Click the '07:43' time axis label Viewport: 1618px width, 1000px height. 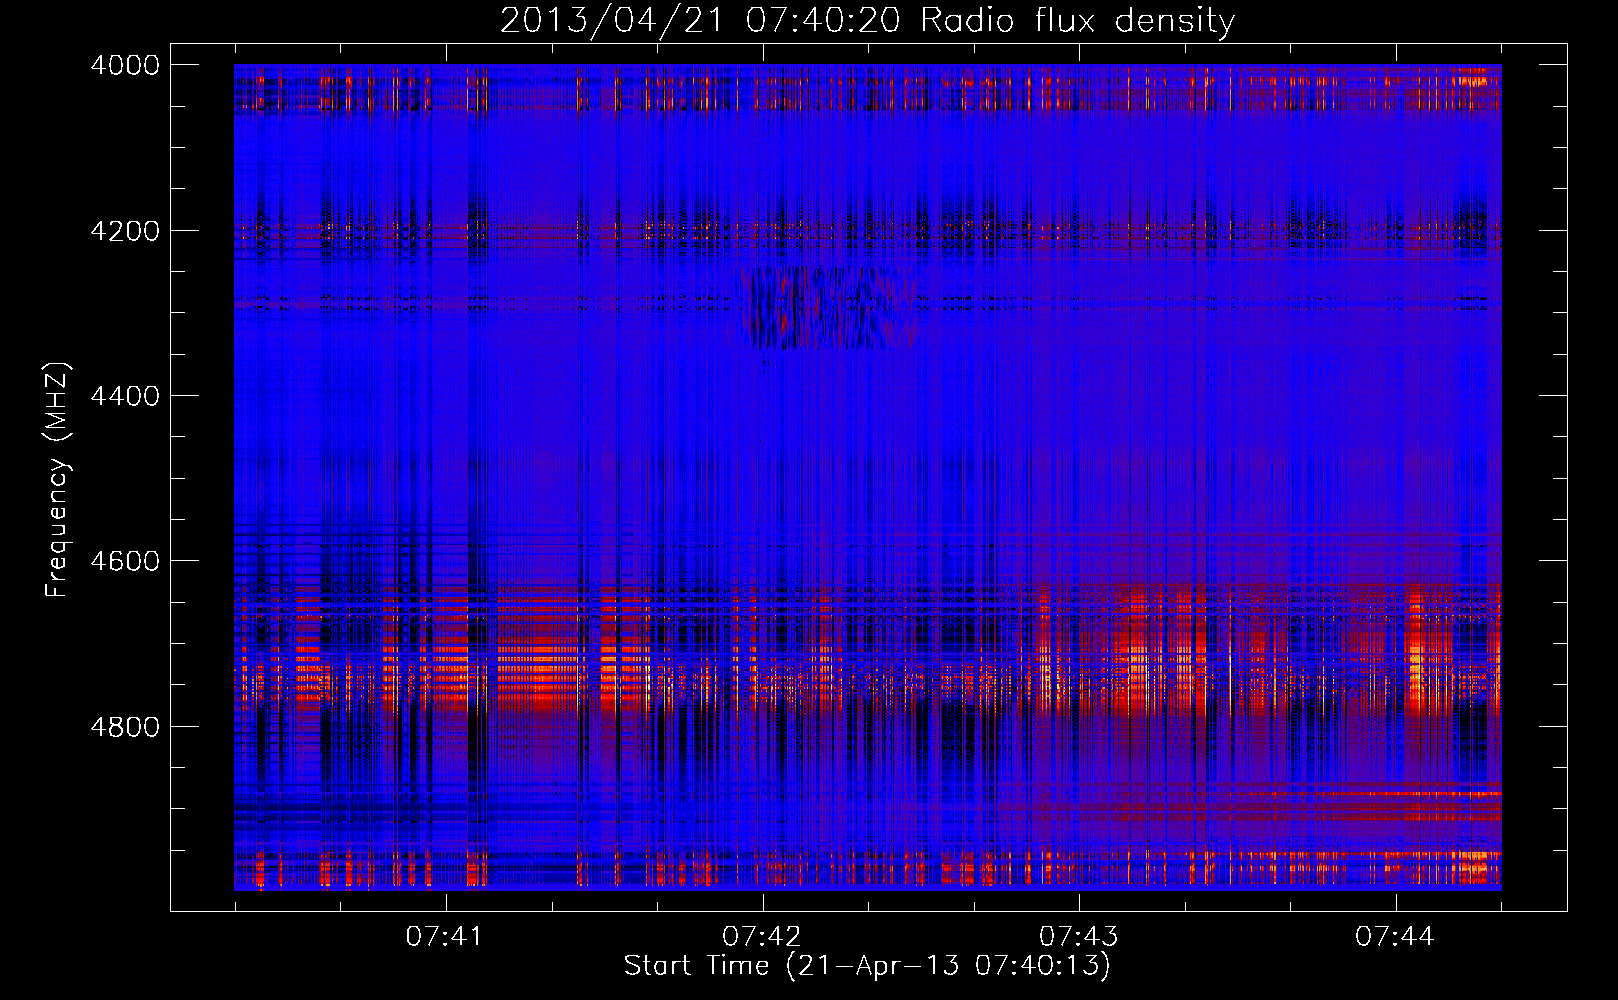tap(1078, 937)
